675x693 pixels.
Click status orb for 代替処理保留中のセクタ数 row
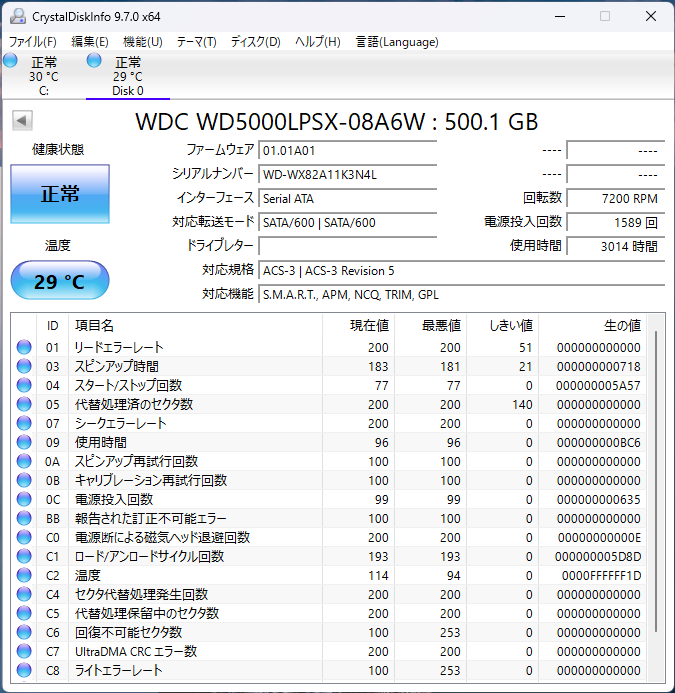point(24,613)
